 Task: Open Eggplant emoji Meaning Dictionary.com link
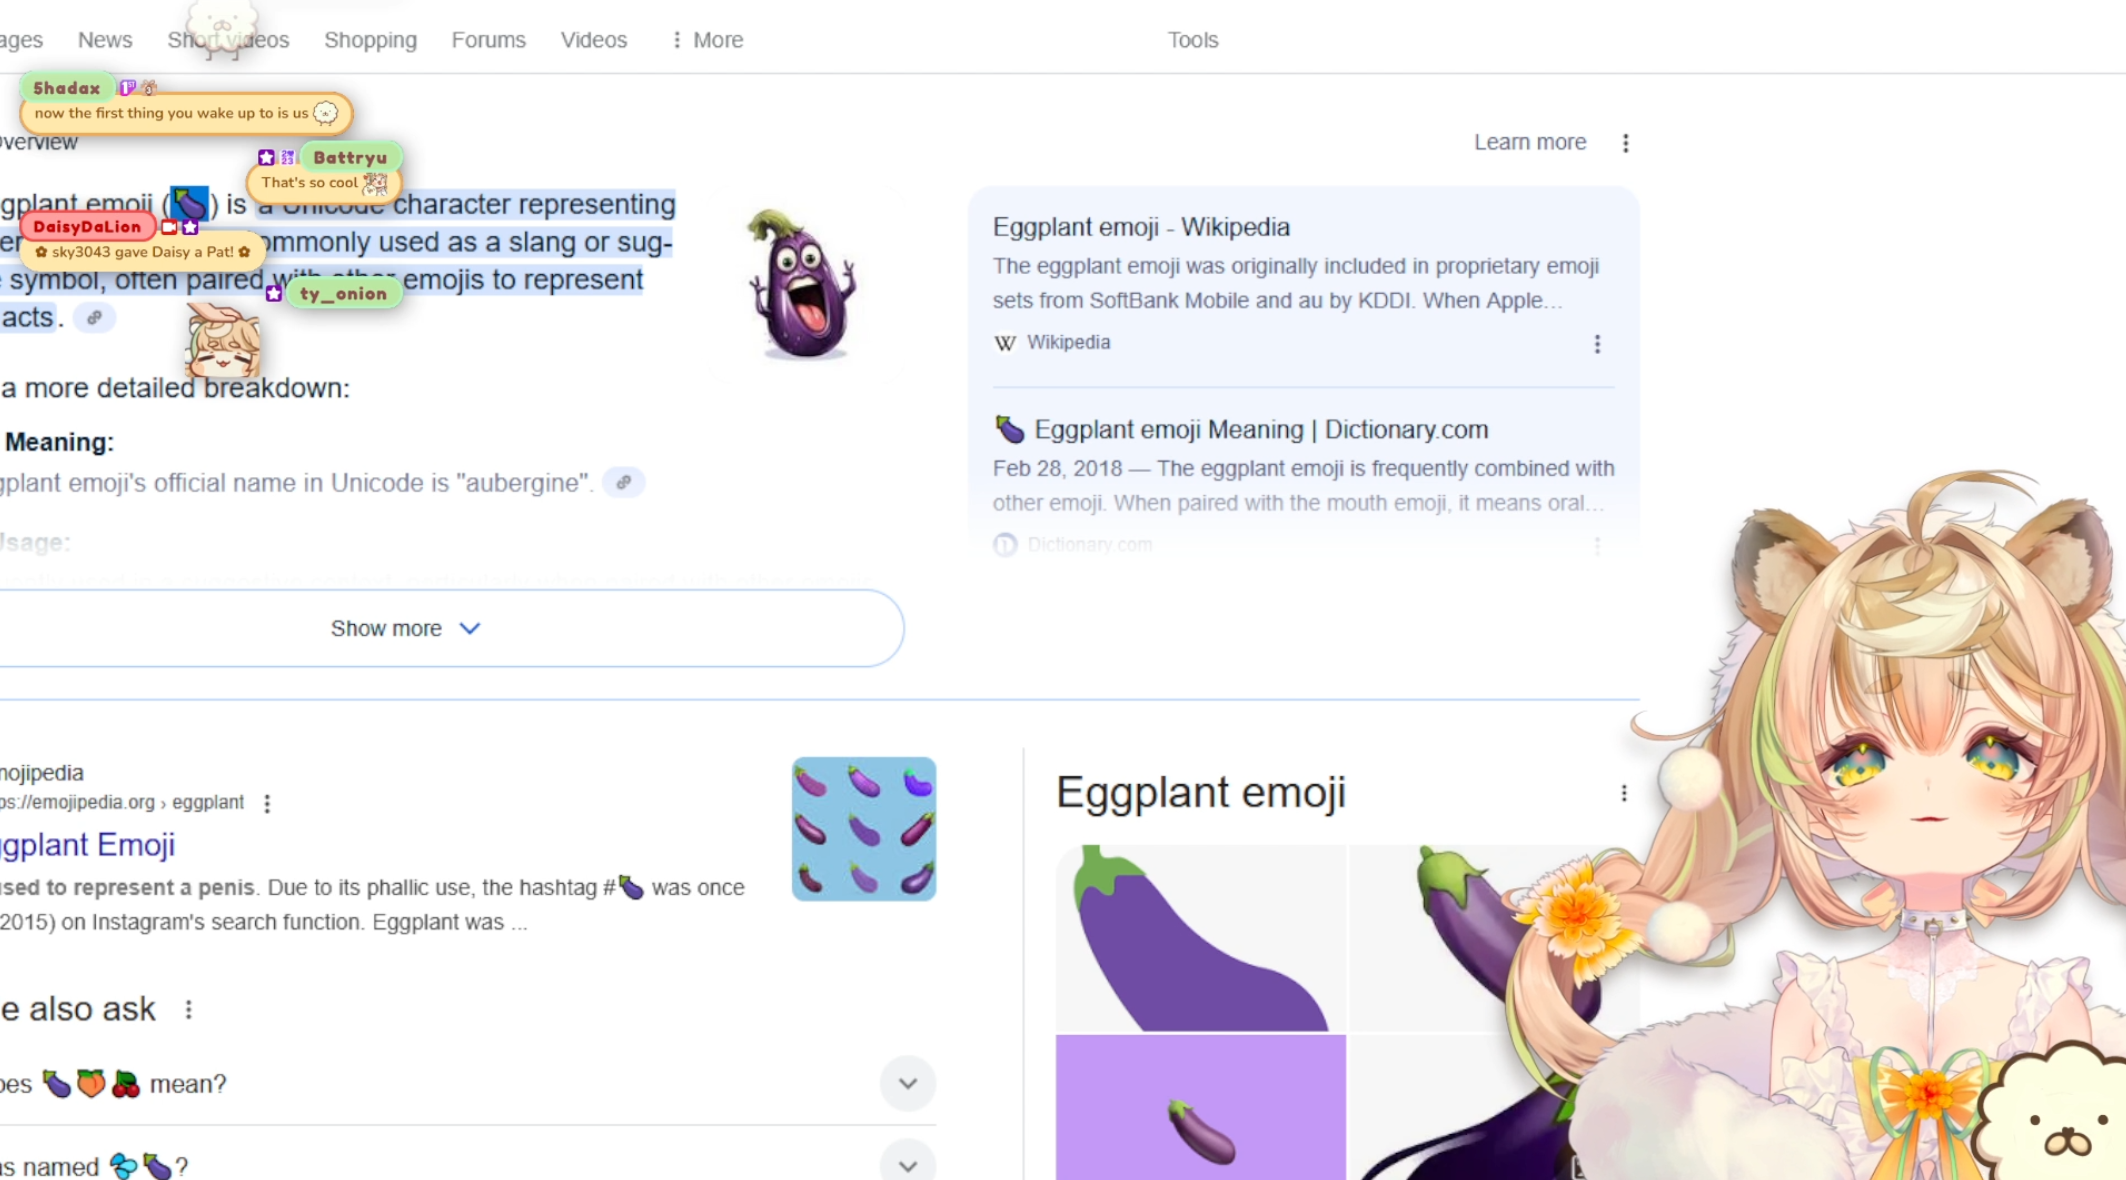tap(1260, 430)
